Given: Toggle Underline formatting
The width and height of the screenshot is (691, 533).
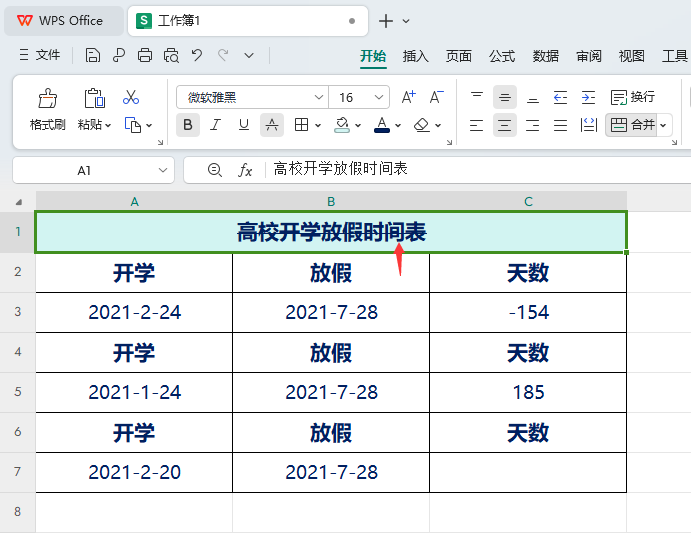Looking at the screenshot, I should [x=244, y=125].
